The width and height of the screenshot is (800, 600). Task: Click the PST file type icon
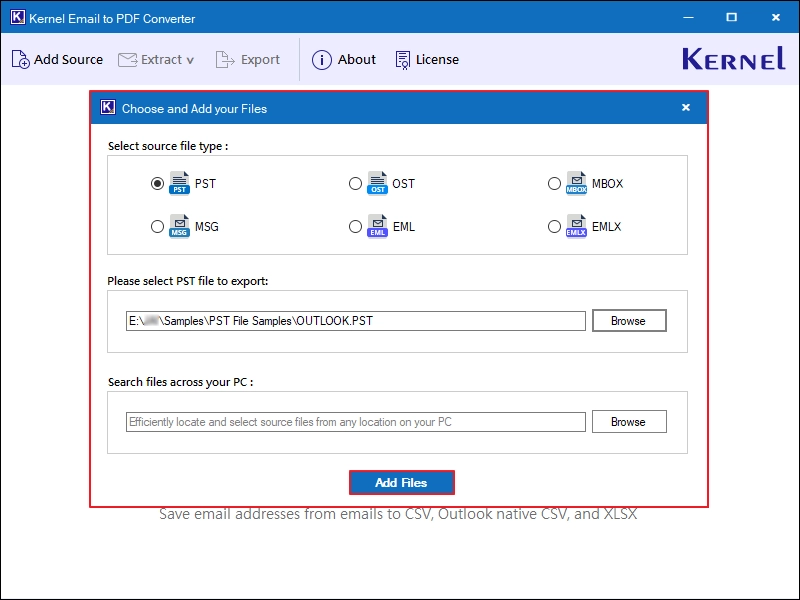(179, 183)
